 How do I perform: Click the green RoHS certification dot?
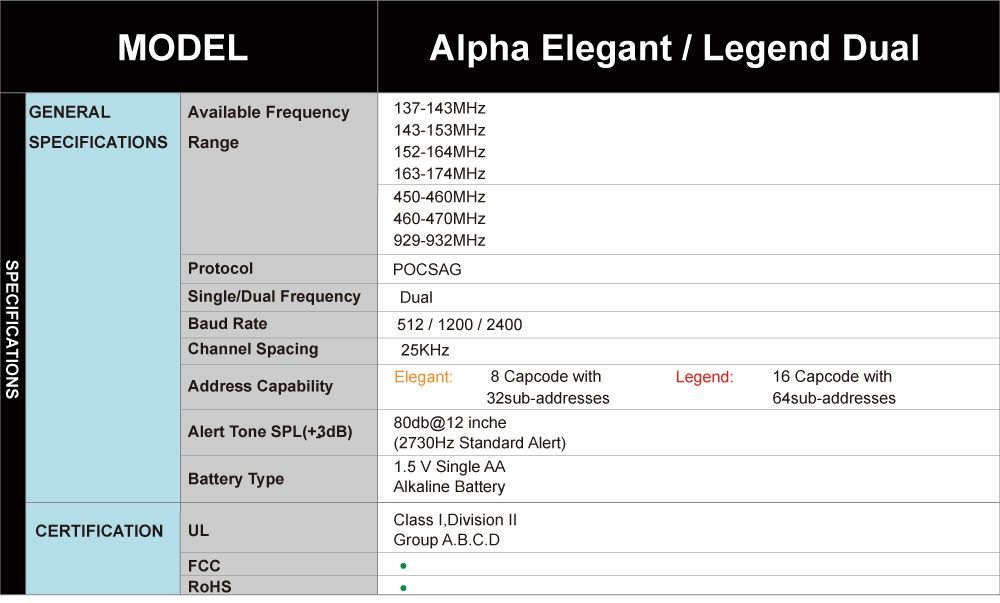[x=403, y=588]
